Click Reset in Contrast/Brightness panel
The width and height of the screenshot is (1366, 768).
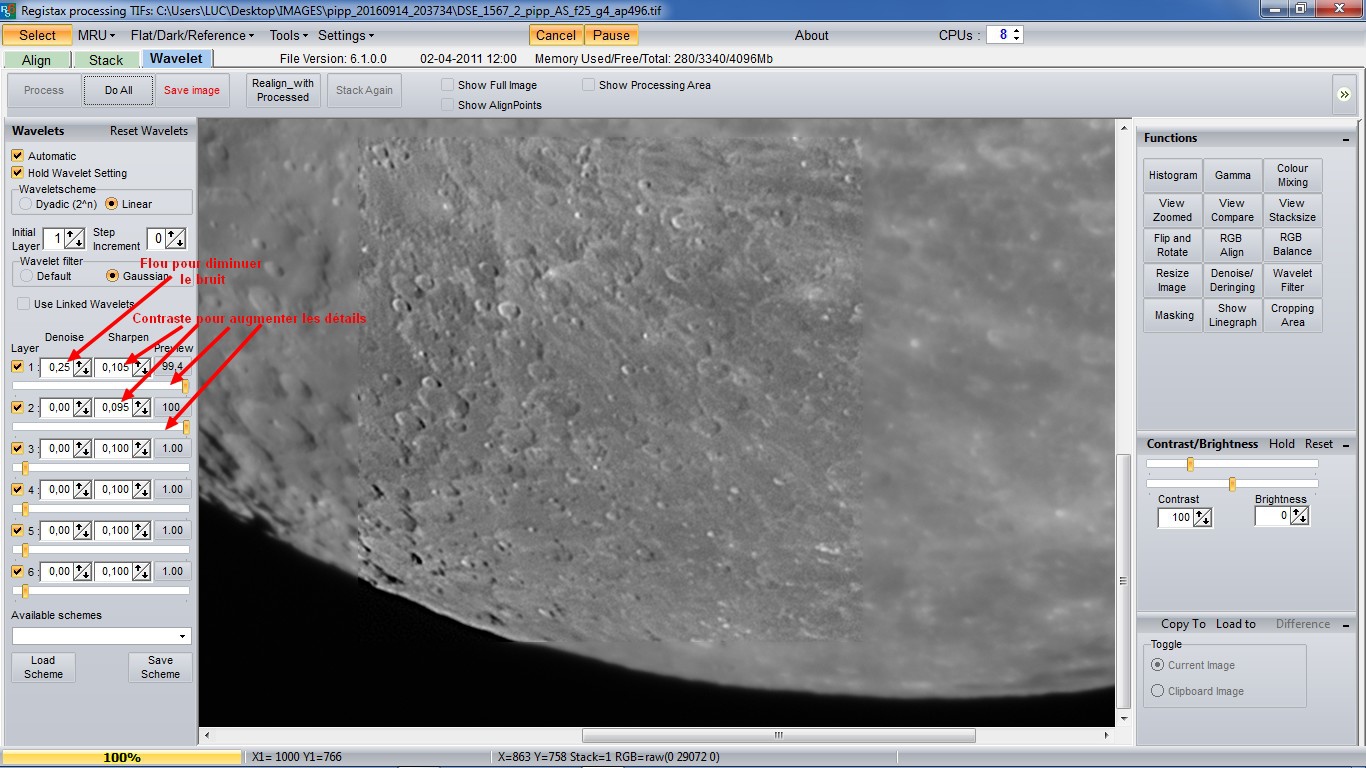(x=1319, y=444)
